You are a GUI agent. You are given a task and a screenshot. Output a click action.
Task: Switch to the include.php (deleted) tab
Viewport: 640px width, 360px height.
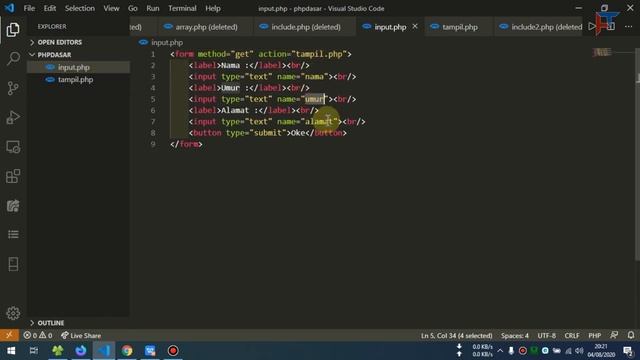(306, 27)
